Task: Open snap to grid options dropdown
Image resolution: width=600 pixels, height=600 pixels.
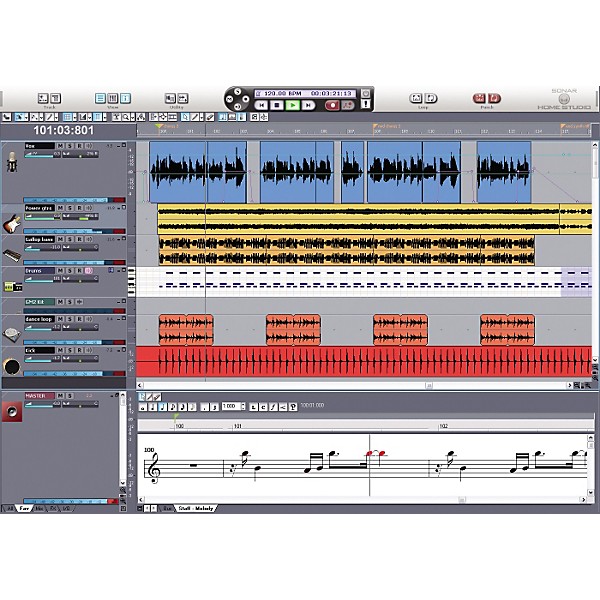Action: [75, 117]
